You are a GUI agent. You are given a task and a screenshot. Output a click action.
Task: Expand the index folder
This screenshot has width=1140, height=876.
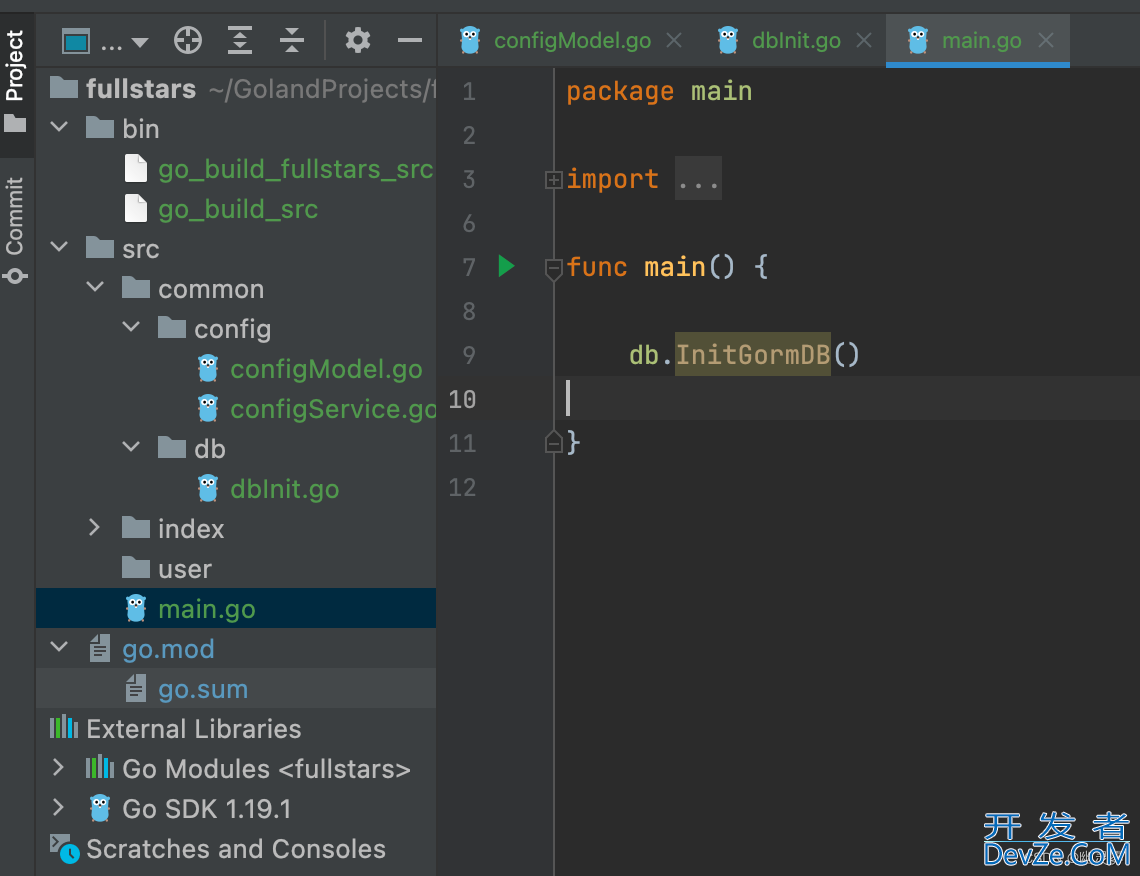(x=95, y=529)
